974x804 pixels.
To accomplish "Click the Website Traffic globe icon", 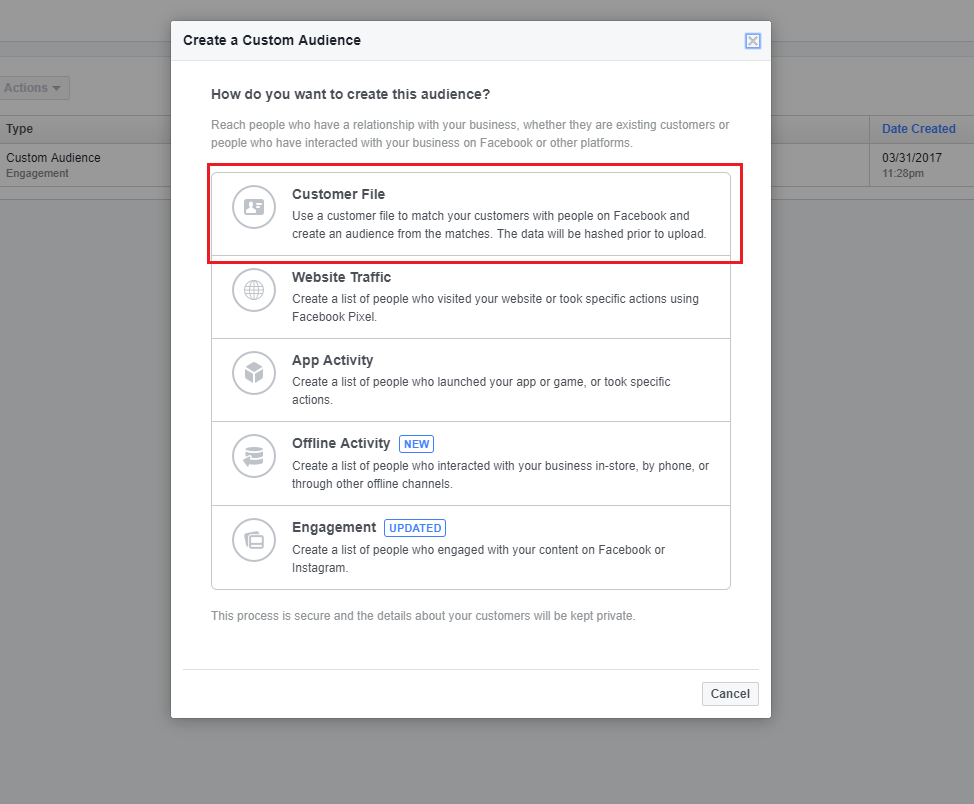I will (x=254, y=290).
